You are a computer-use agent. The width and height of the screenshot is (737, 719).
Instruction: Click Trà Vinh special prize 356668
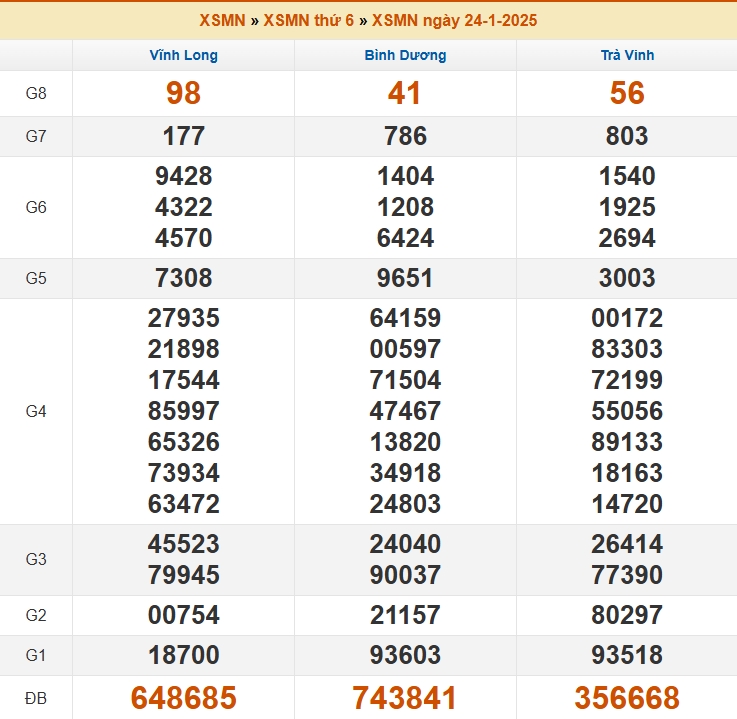[627, 698]
